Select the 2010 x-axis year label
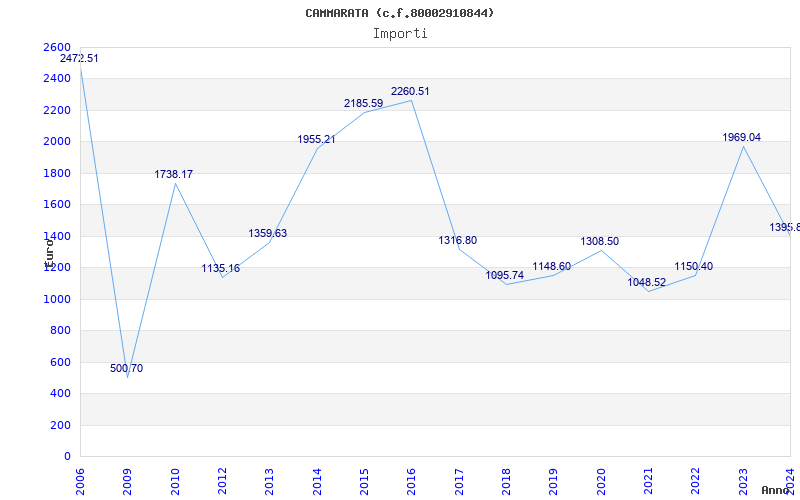 click(x=175, y=481)
